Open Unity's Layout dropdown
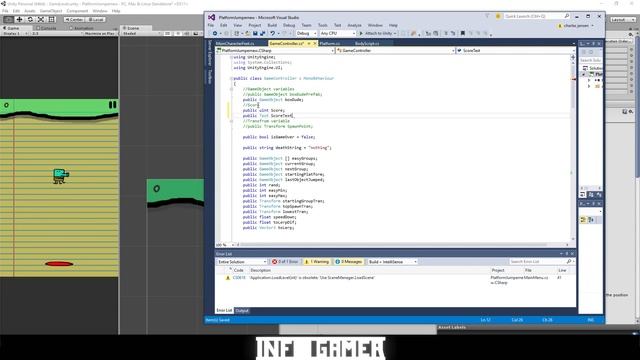Viewport: 640px width, 360px height. (x=622, y=19)
